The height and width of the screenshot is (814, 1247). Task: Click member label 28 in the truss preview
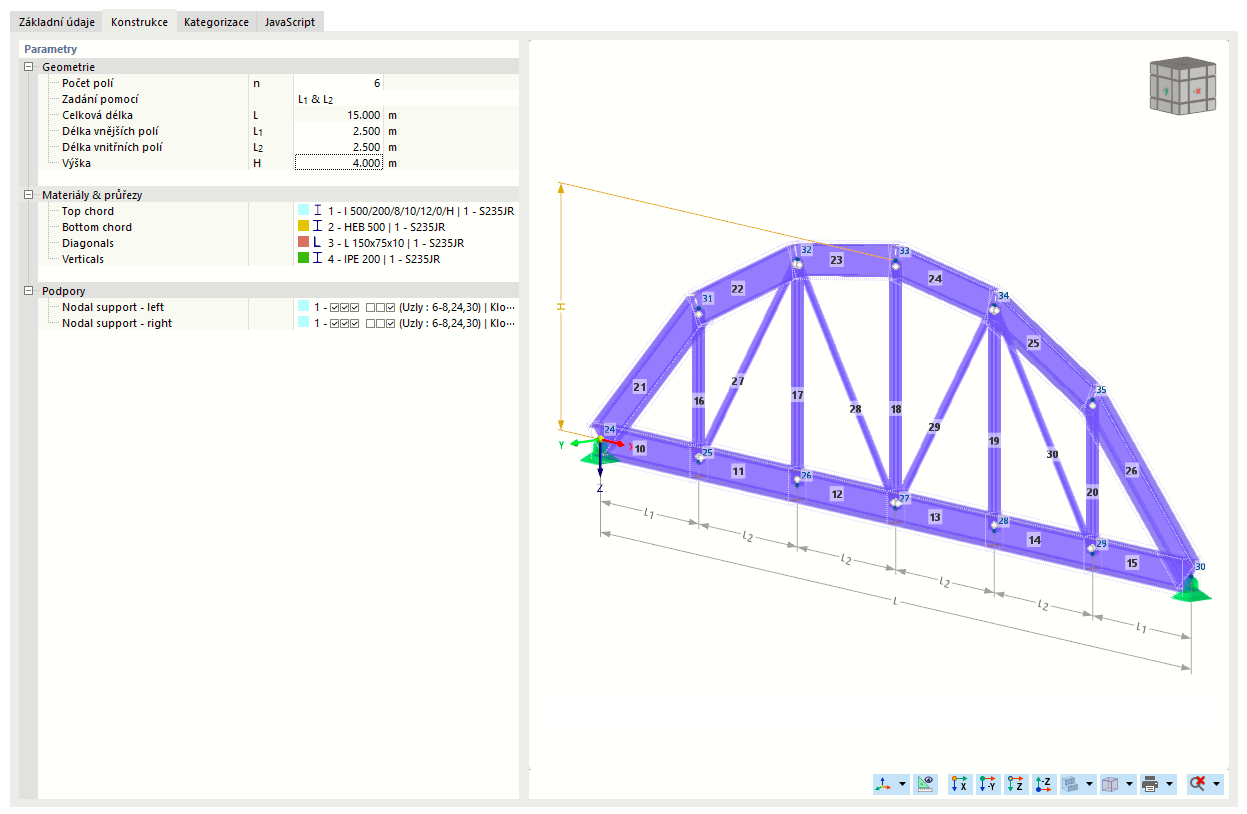pos(855,409)
